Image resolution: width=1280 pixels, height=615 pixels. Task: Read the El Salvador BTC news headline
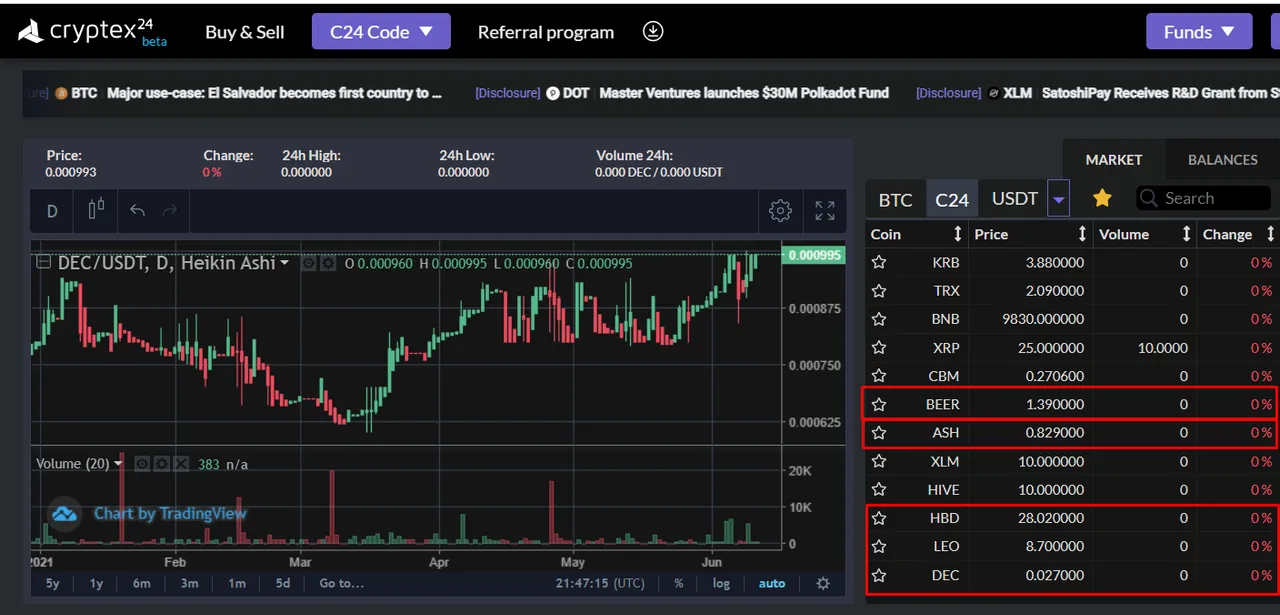pyautogui.click(x=274, y=93)
